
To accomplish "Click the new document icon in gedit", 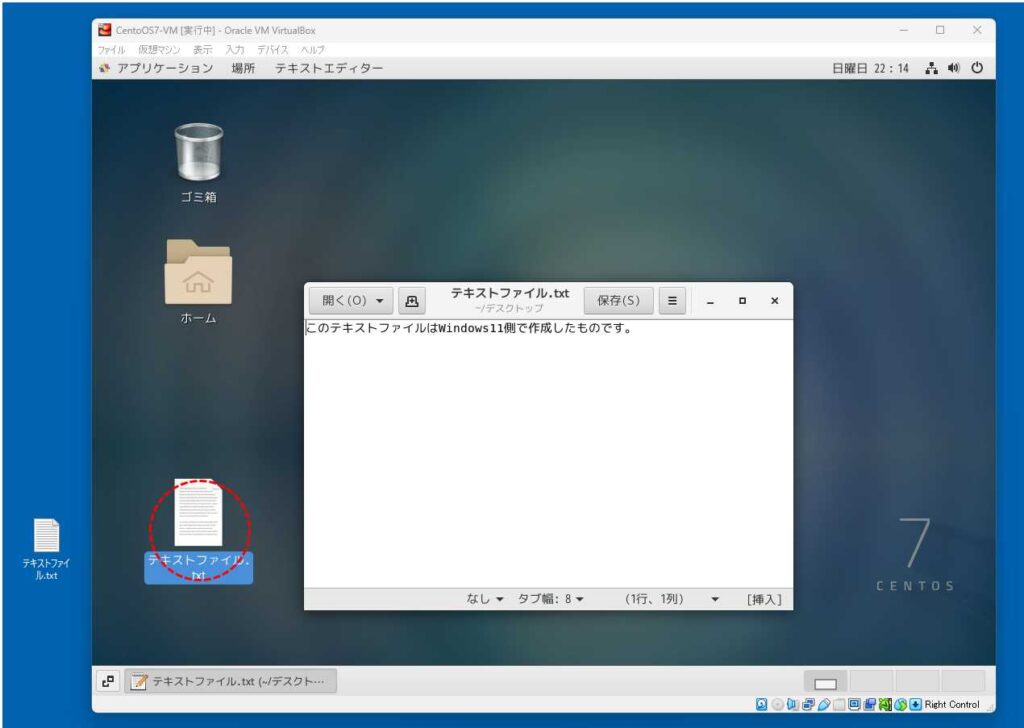I will pyautogui.click(x=411, y=301).
